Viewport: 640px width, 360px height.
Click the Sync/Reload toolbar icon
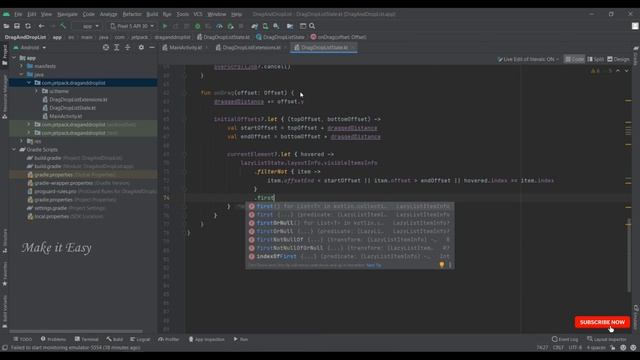point(28,26)
